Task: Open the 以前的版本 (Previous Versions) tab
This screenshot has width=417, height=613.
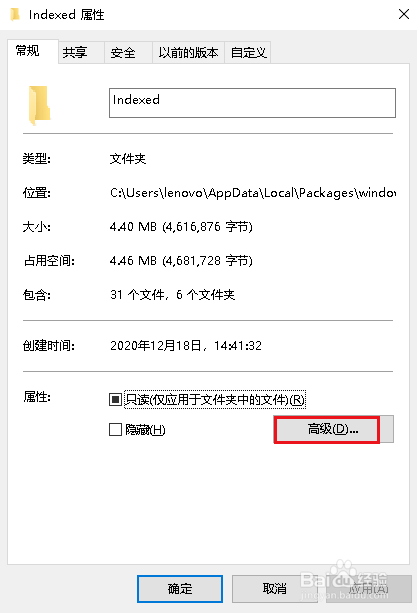Action: click(x=188, y=52)
